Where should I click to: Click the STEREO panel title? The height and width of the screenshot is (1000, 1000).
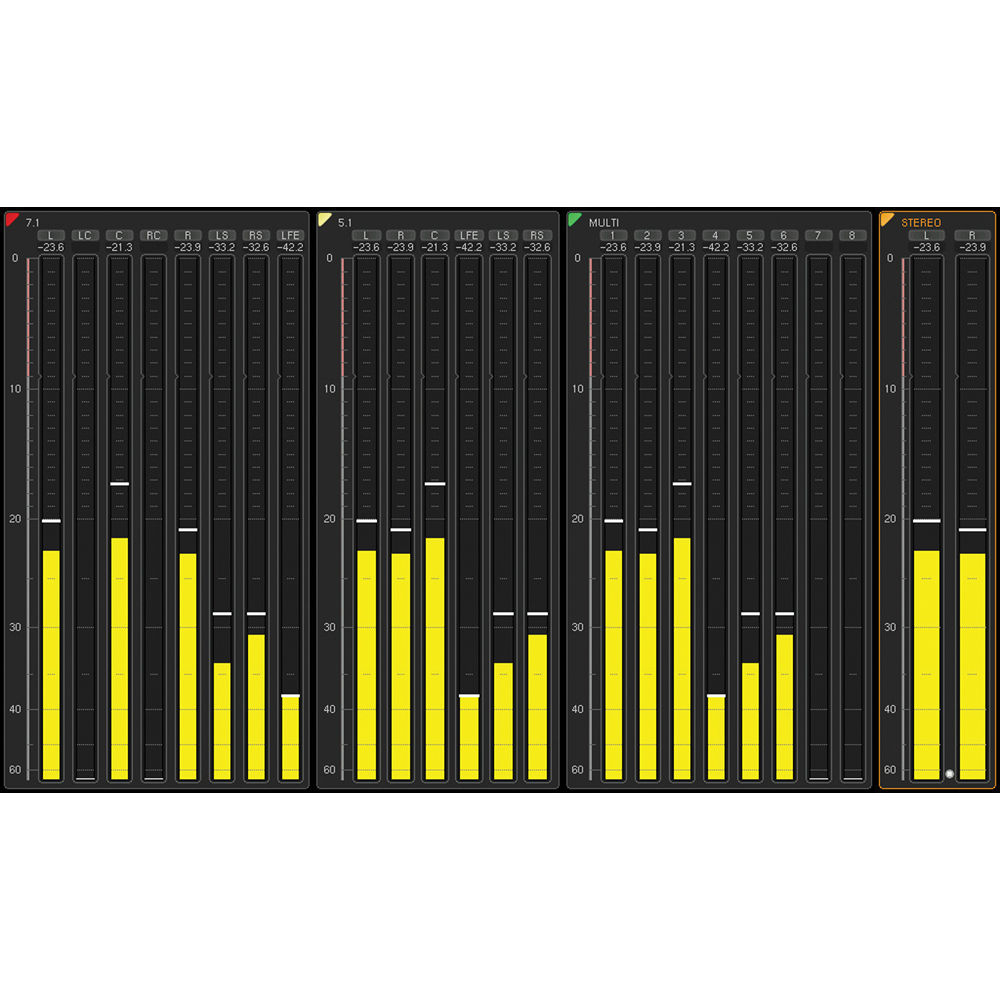click(921, 222)
